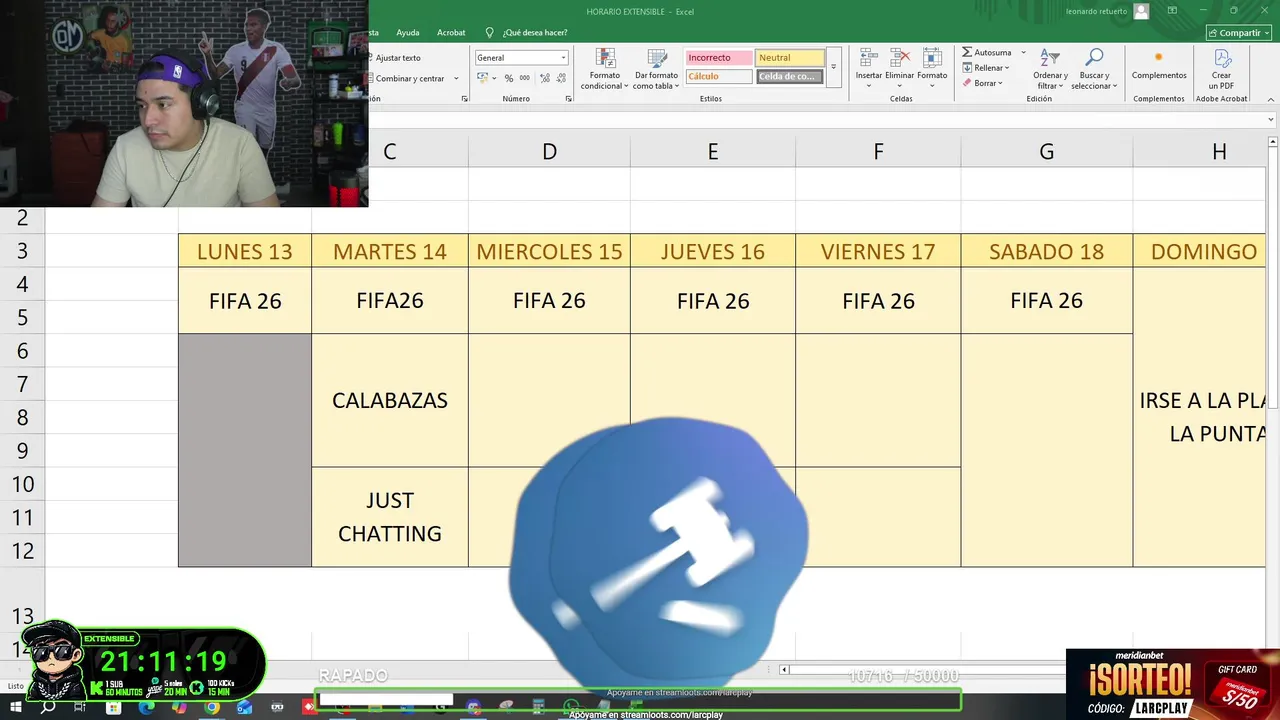This screenshot has height=720, width=1280.
Task: Apply the Incorrecto cell style
Action: point(718,58)
